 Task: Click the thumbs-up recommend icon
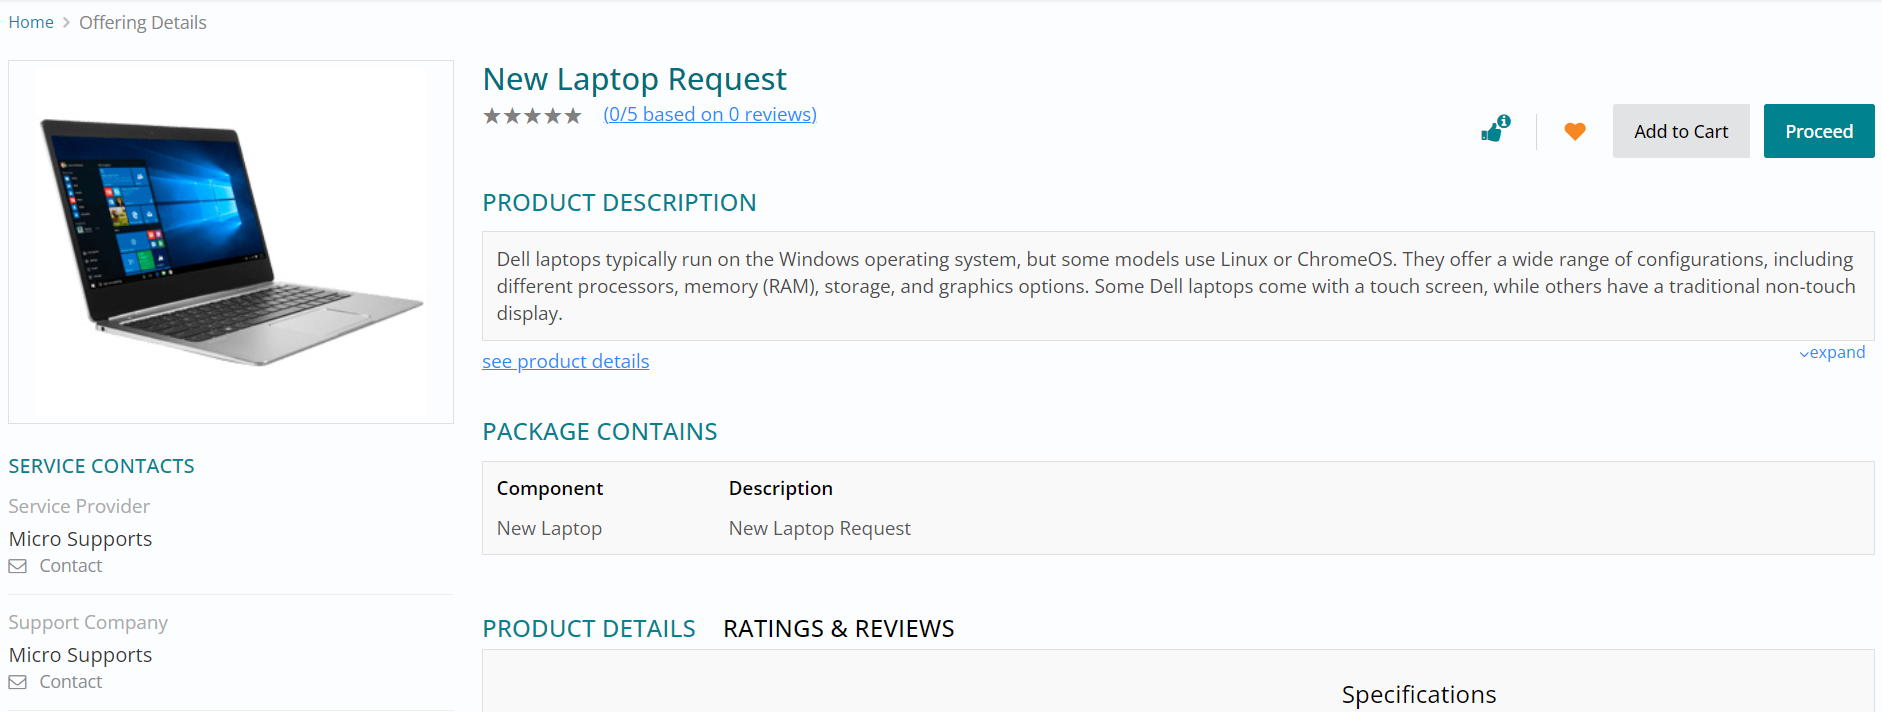pos(1494,131)
